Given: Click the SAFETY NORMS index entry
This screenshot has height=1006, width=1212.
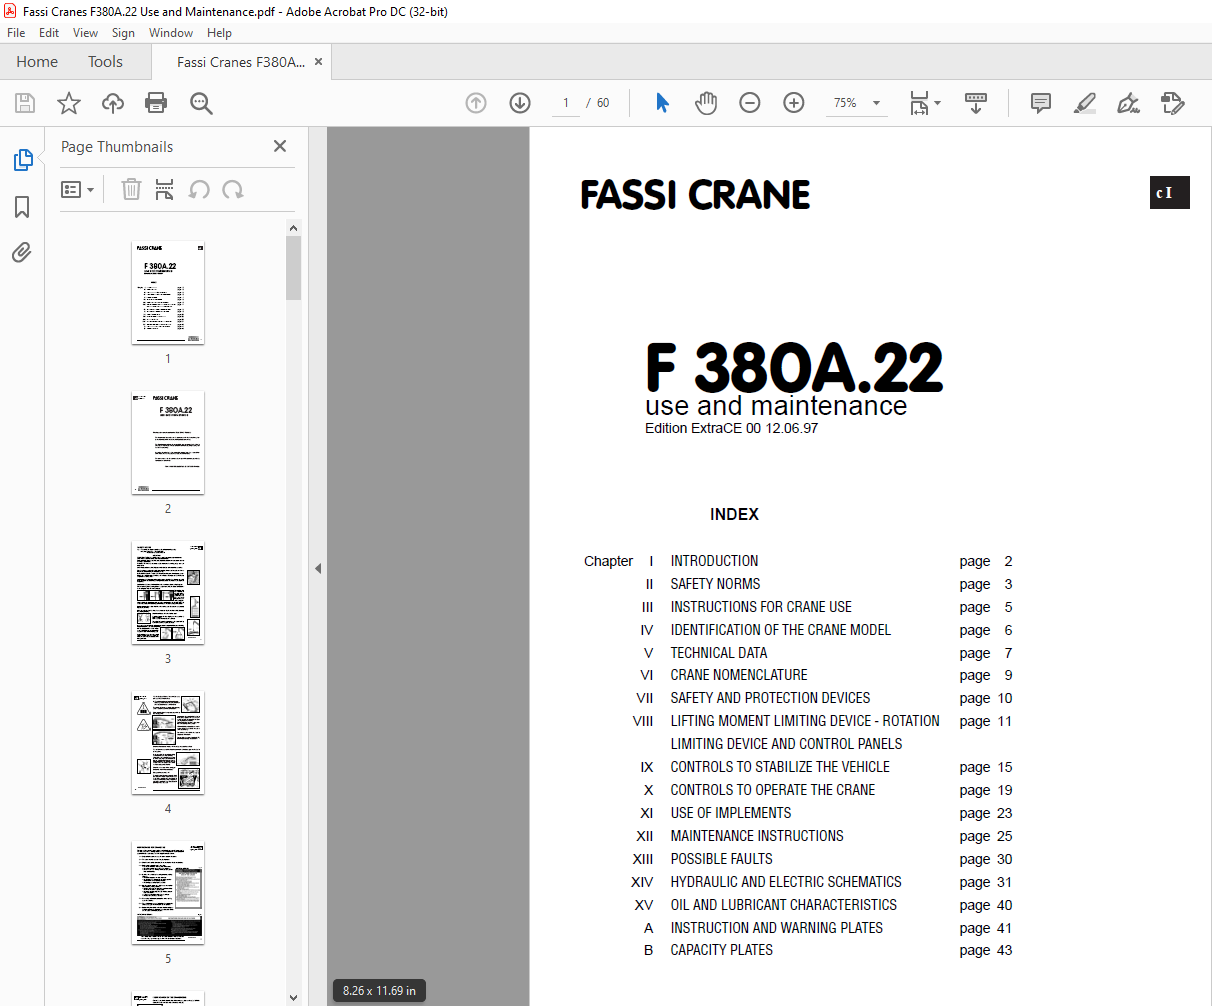Looking at the screenshot, I should [715, 584].
